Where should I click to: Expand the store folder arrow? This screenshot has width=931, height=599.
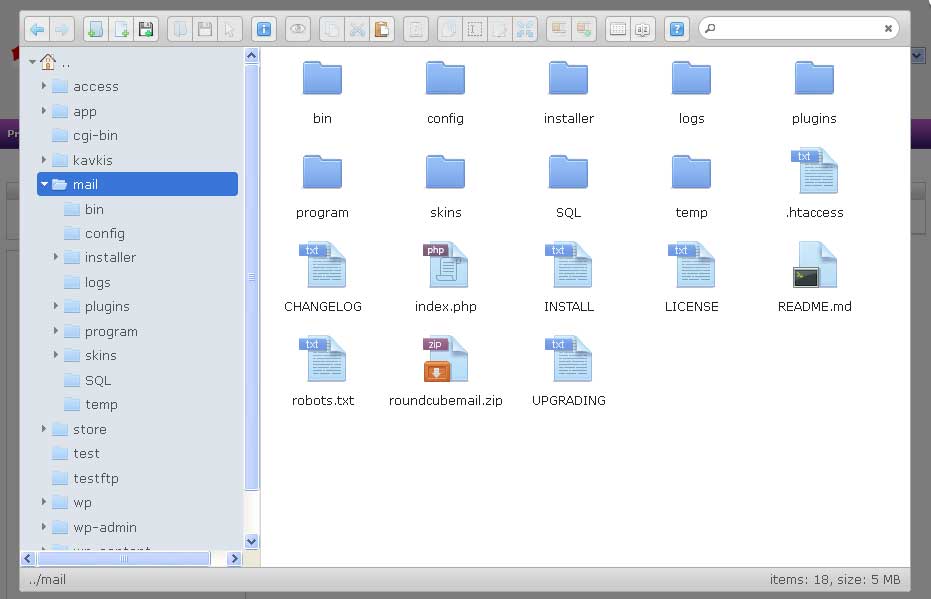pos(43,429)
